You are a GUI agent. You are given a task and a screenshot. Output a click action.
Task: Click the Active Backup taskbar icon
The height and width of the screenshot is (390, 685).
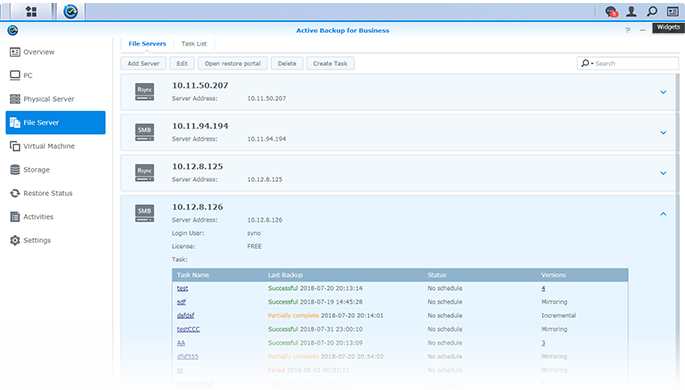pyautogui.click(x=70, y=11)
